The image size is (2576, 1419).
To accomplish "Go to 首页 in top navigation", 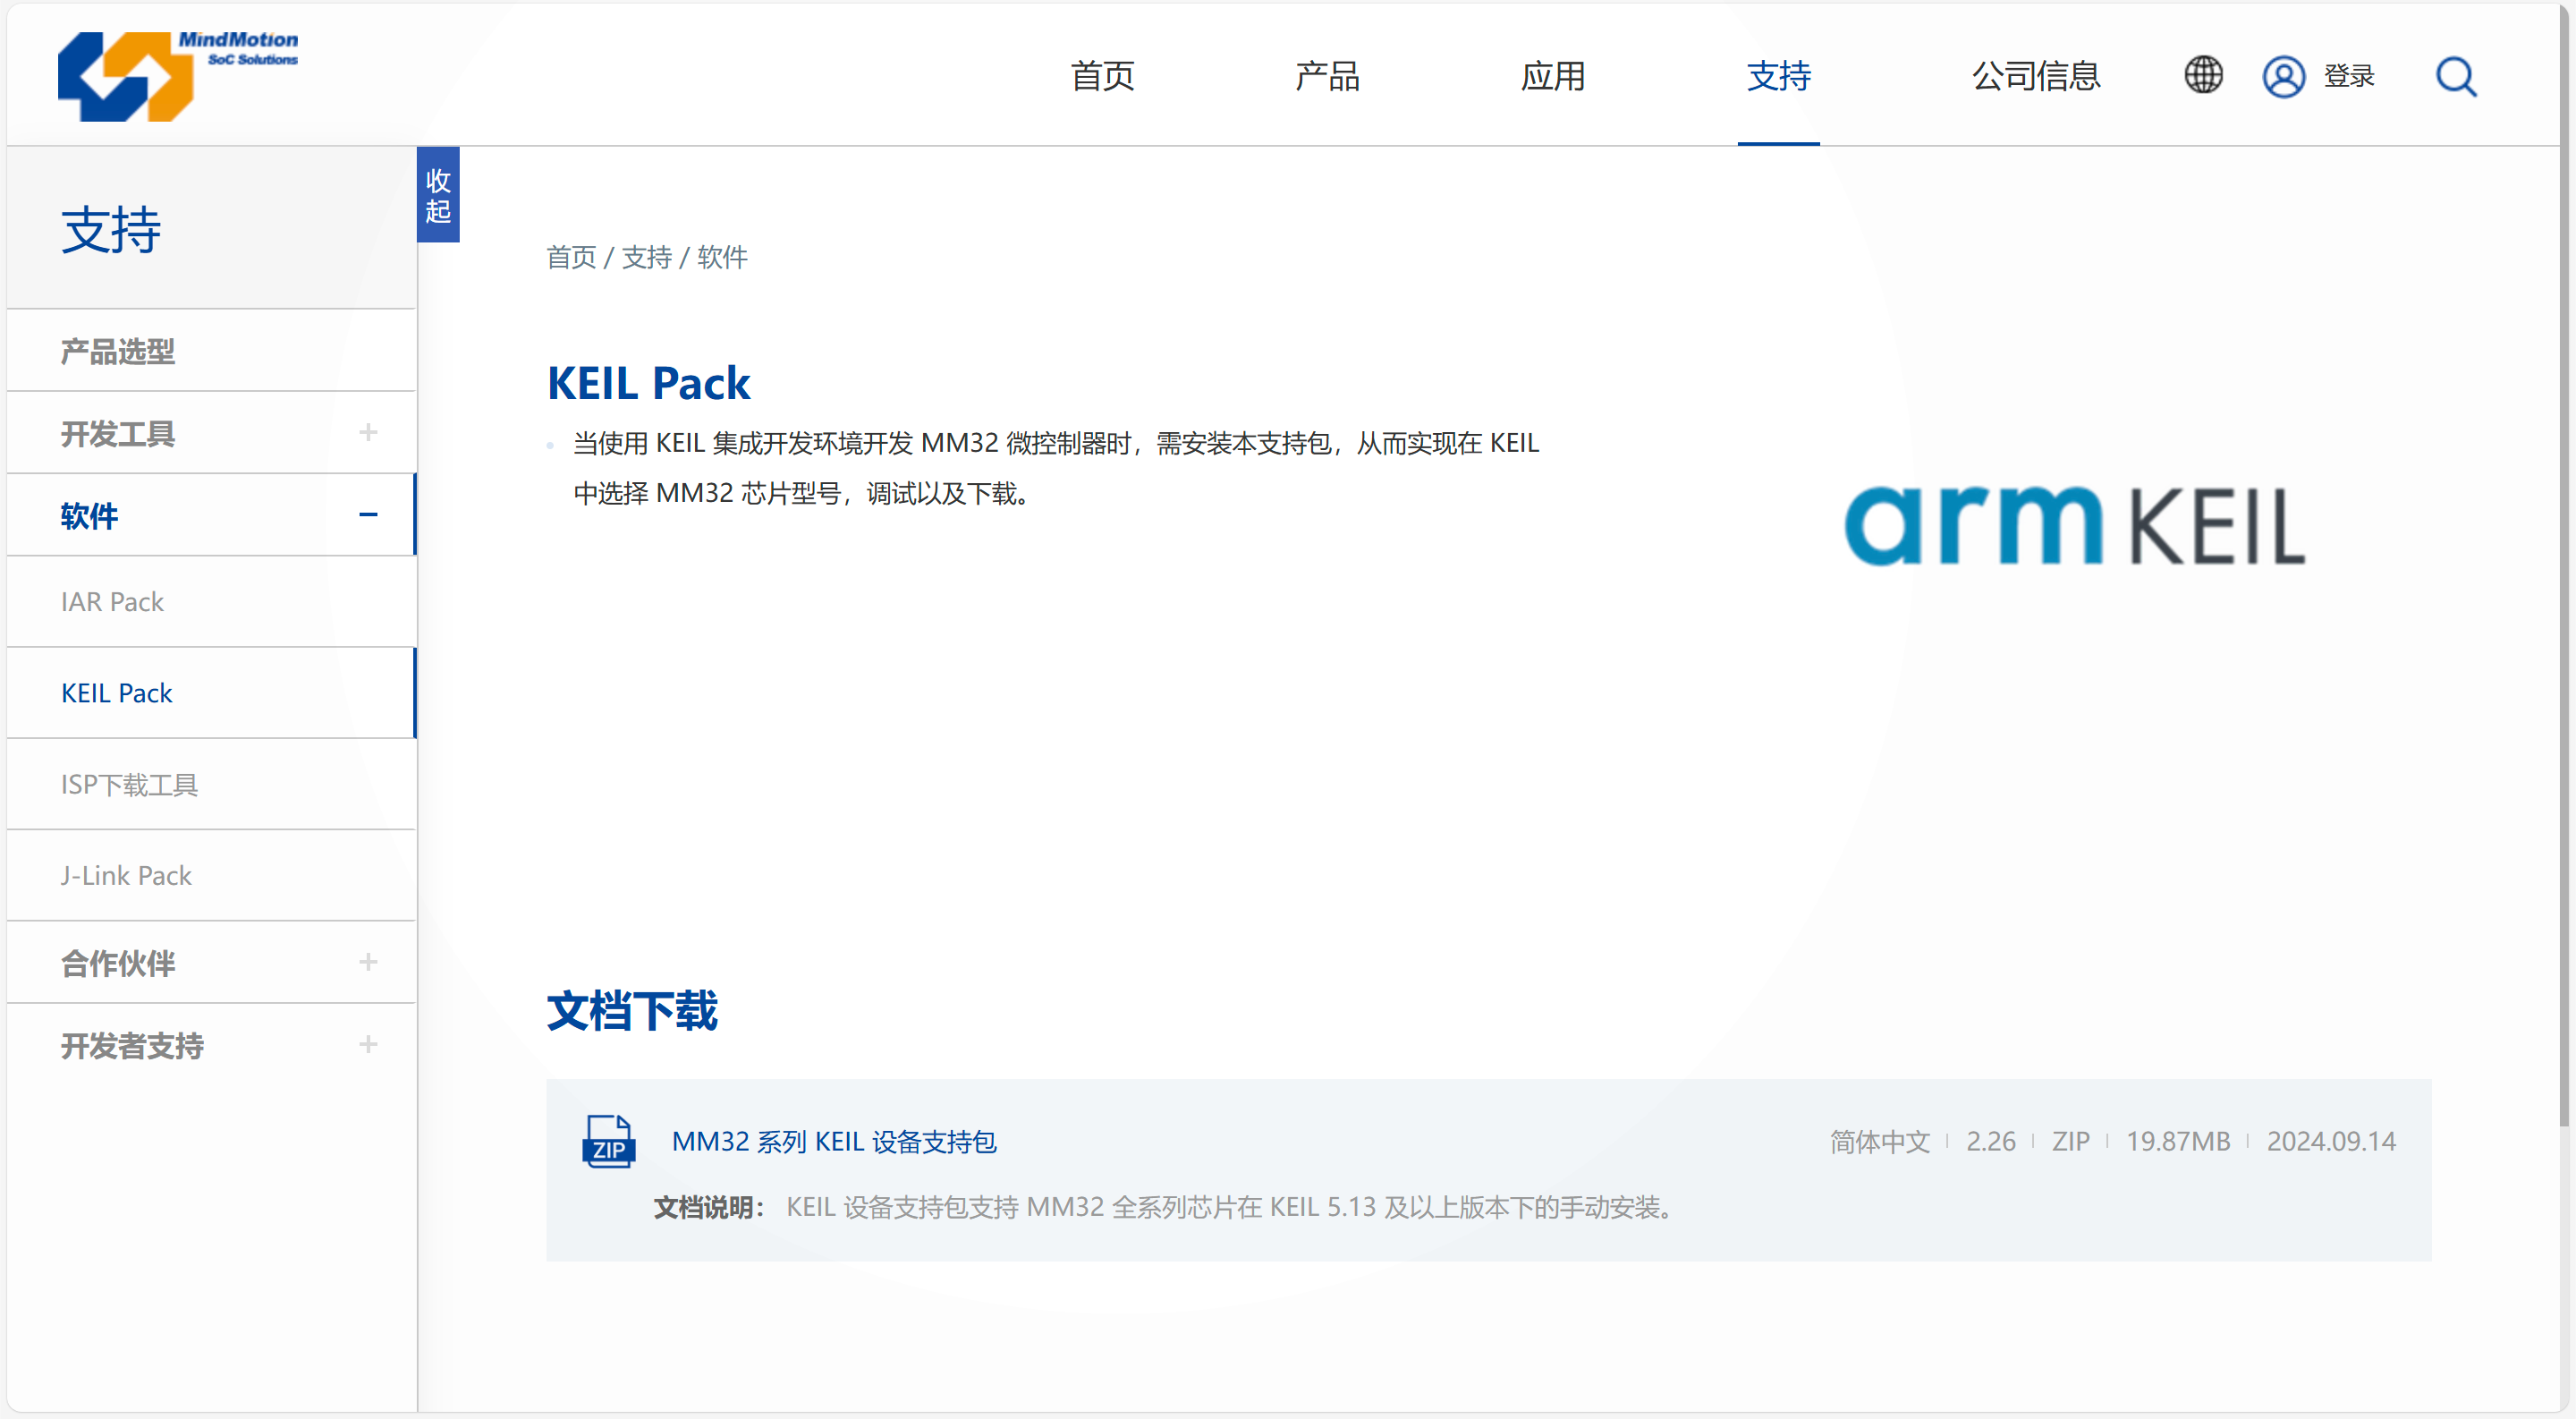I will point(1102,76).
